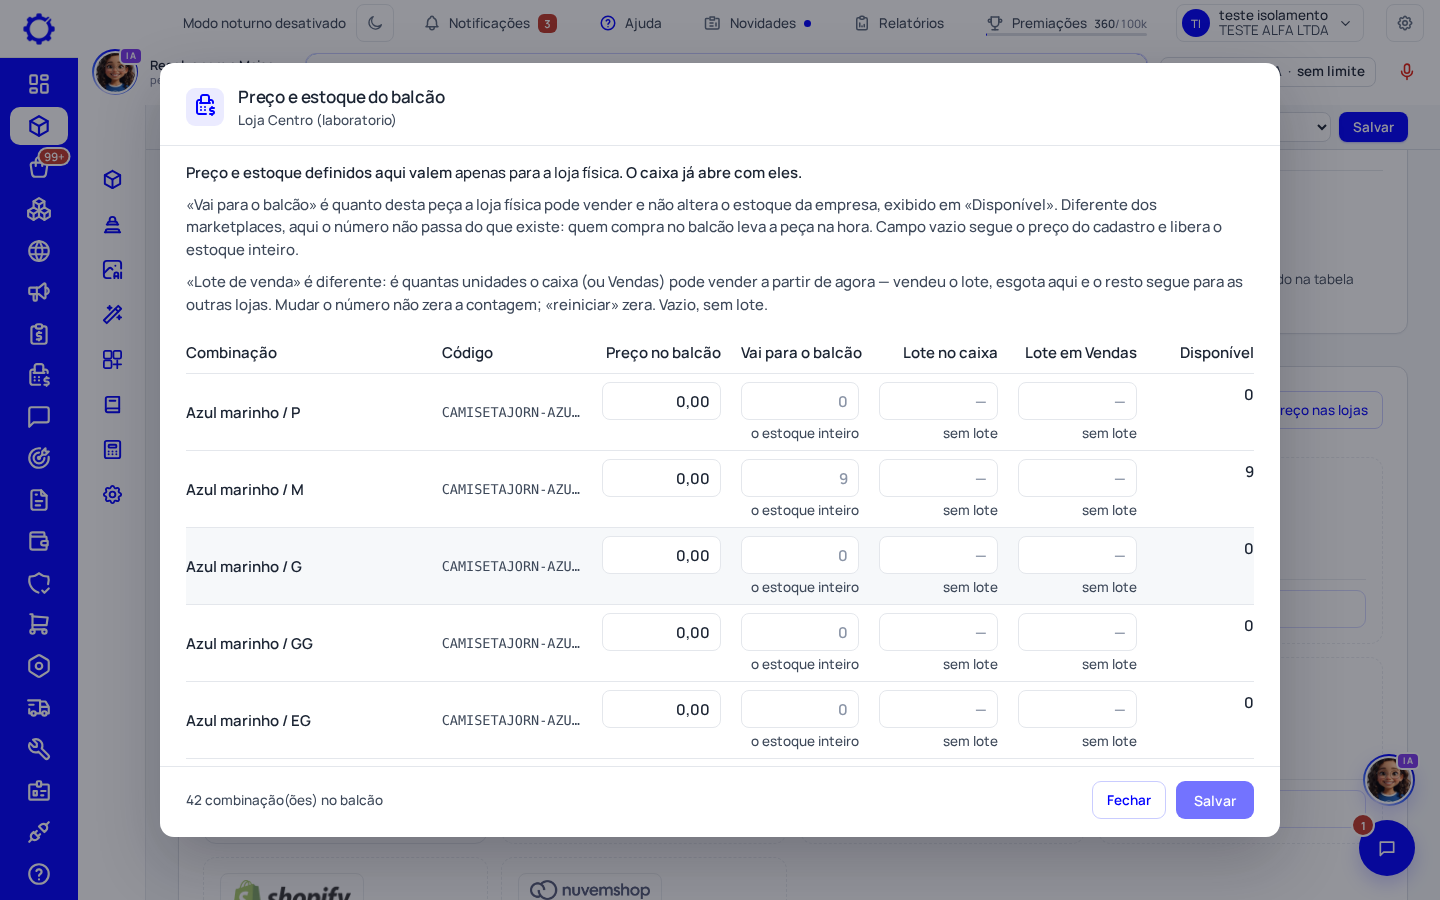
Task: Open the shopping cart icon in the main sidebar
Action: 39,624
